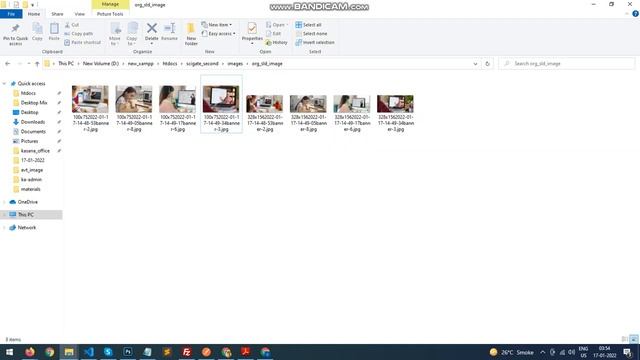Open 17-01-2022 folder in sidebar
This screenshot has height=360, width=640.
click(32, 160)
